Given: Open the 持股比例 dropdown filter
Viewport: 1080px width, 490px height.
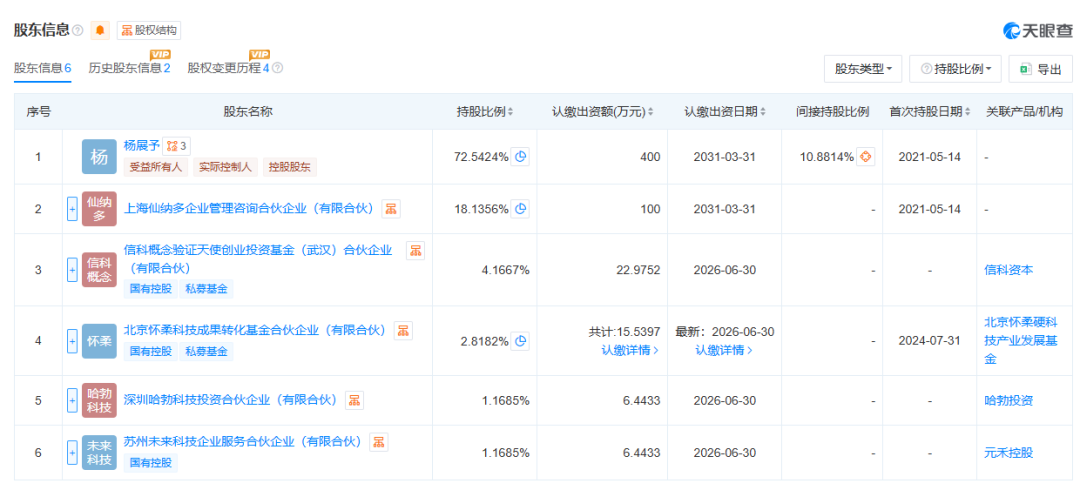Looking at the screenshot, I should point(956,69).
